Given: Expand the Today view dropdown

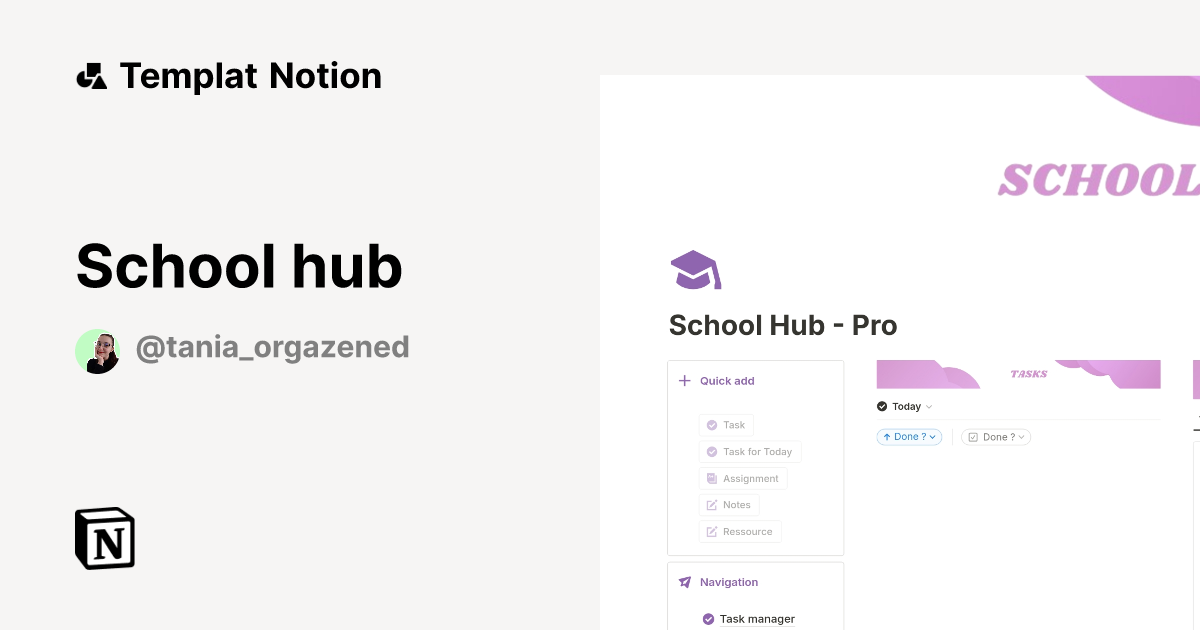Looking at the screenshot, I should click(929, 406).
